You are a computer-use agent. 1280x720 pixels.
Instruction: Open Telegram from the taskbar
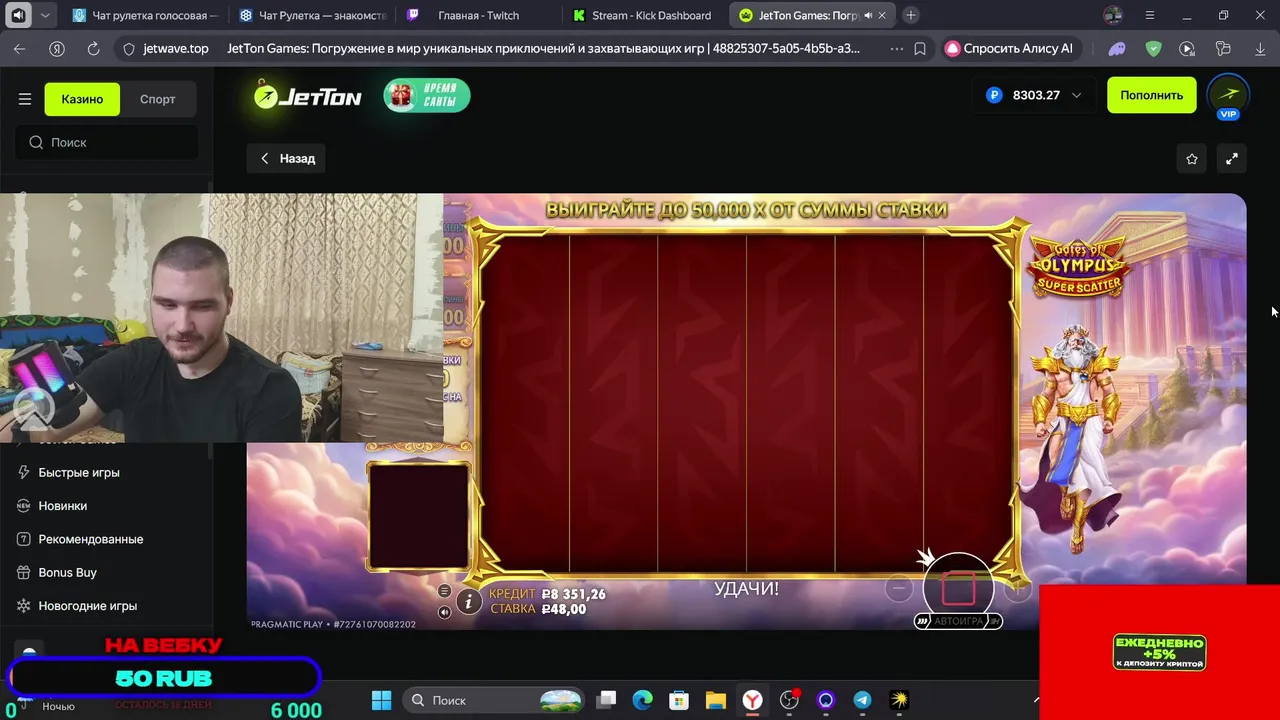tap(862, 700)
